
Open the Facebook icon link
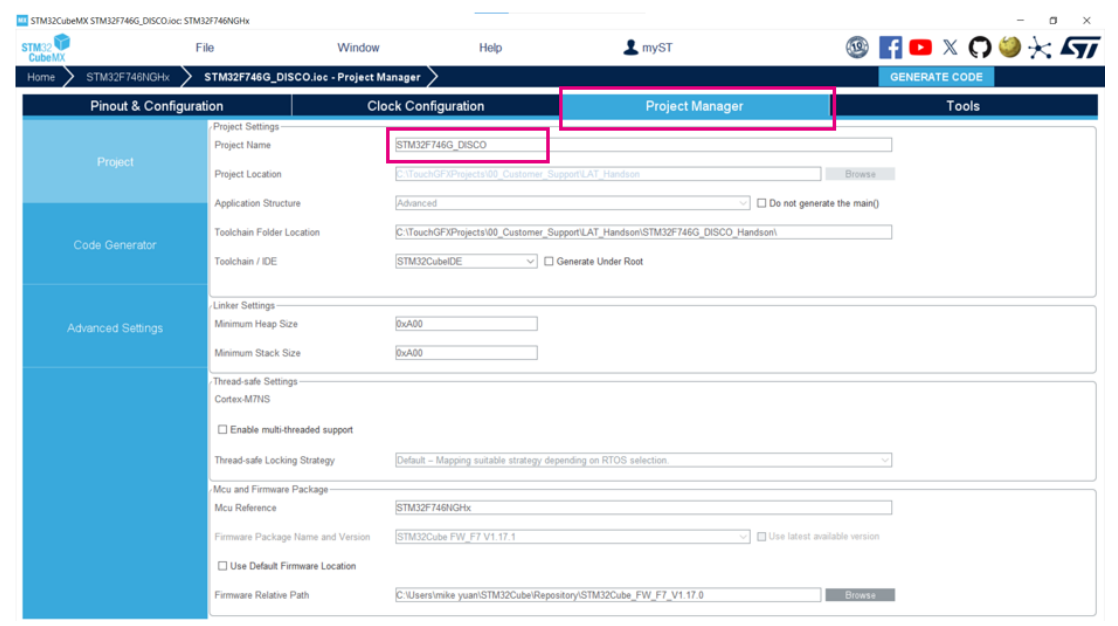890,48
